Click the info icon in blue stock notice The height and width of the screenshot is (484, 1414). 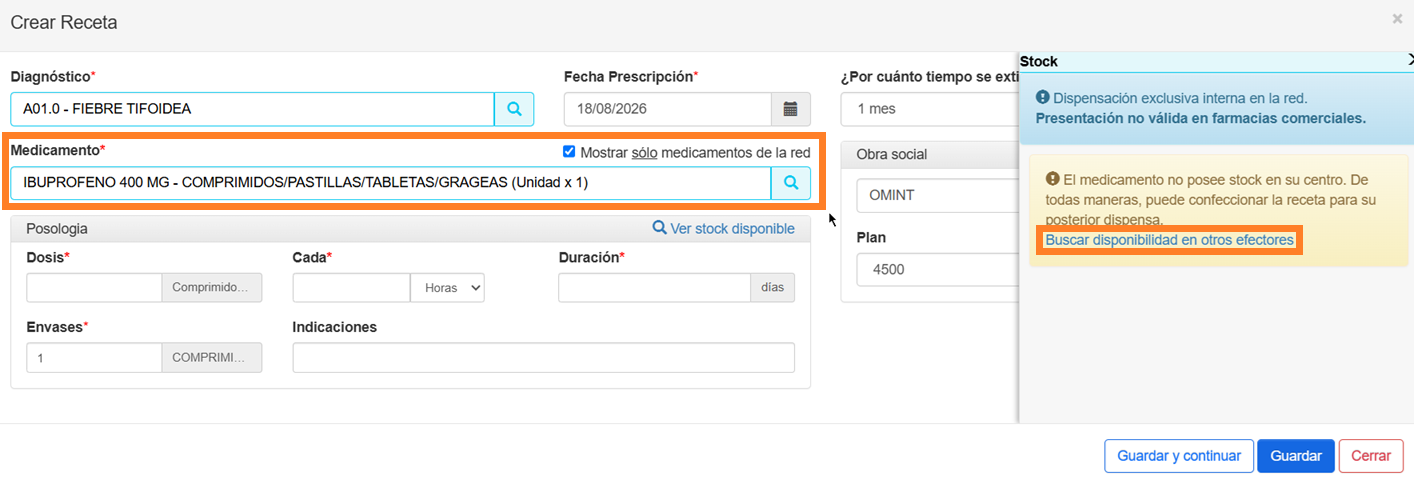pos(1042,98)
